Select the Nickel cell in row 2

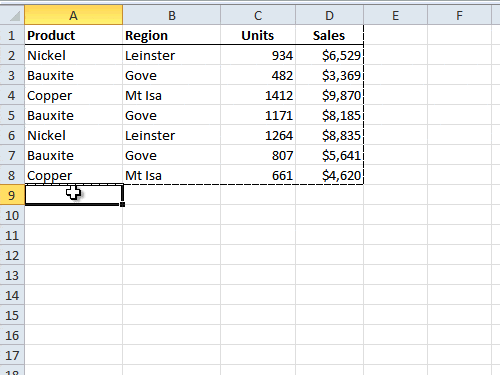point(73,55)
